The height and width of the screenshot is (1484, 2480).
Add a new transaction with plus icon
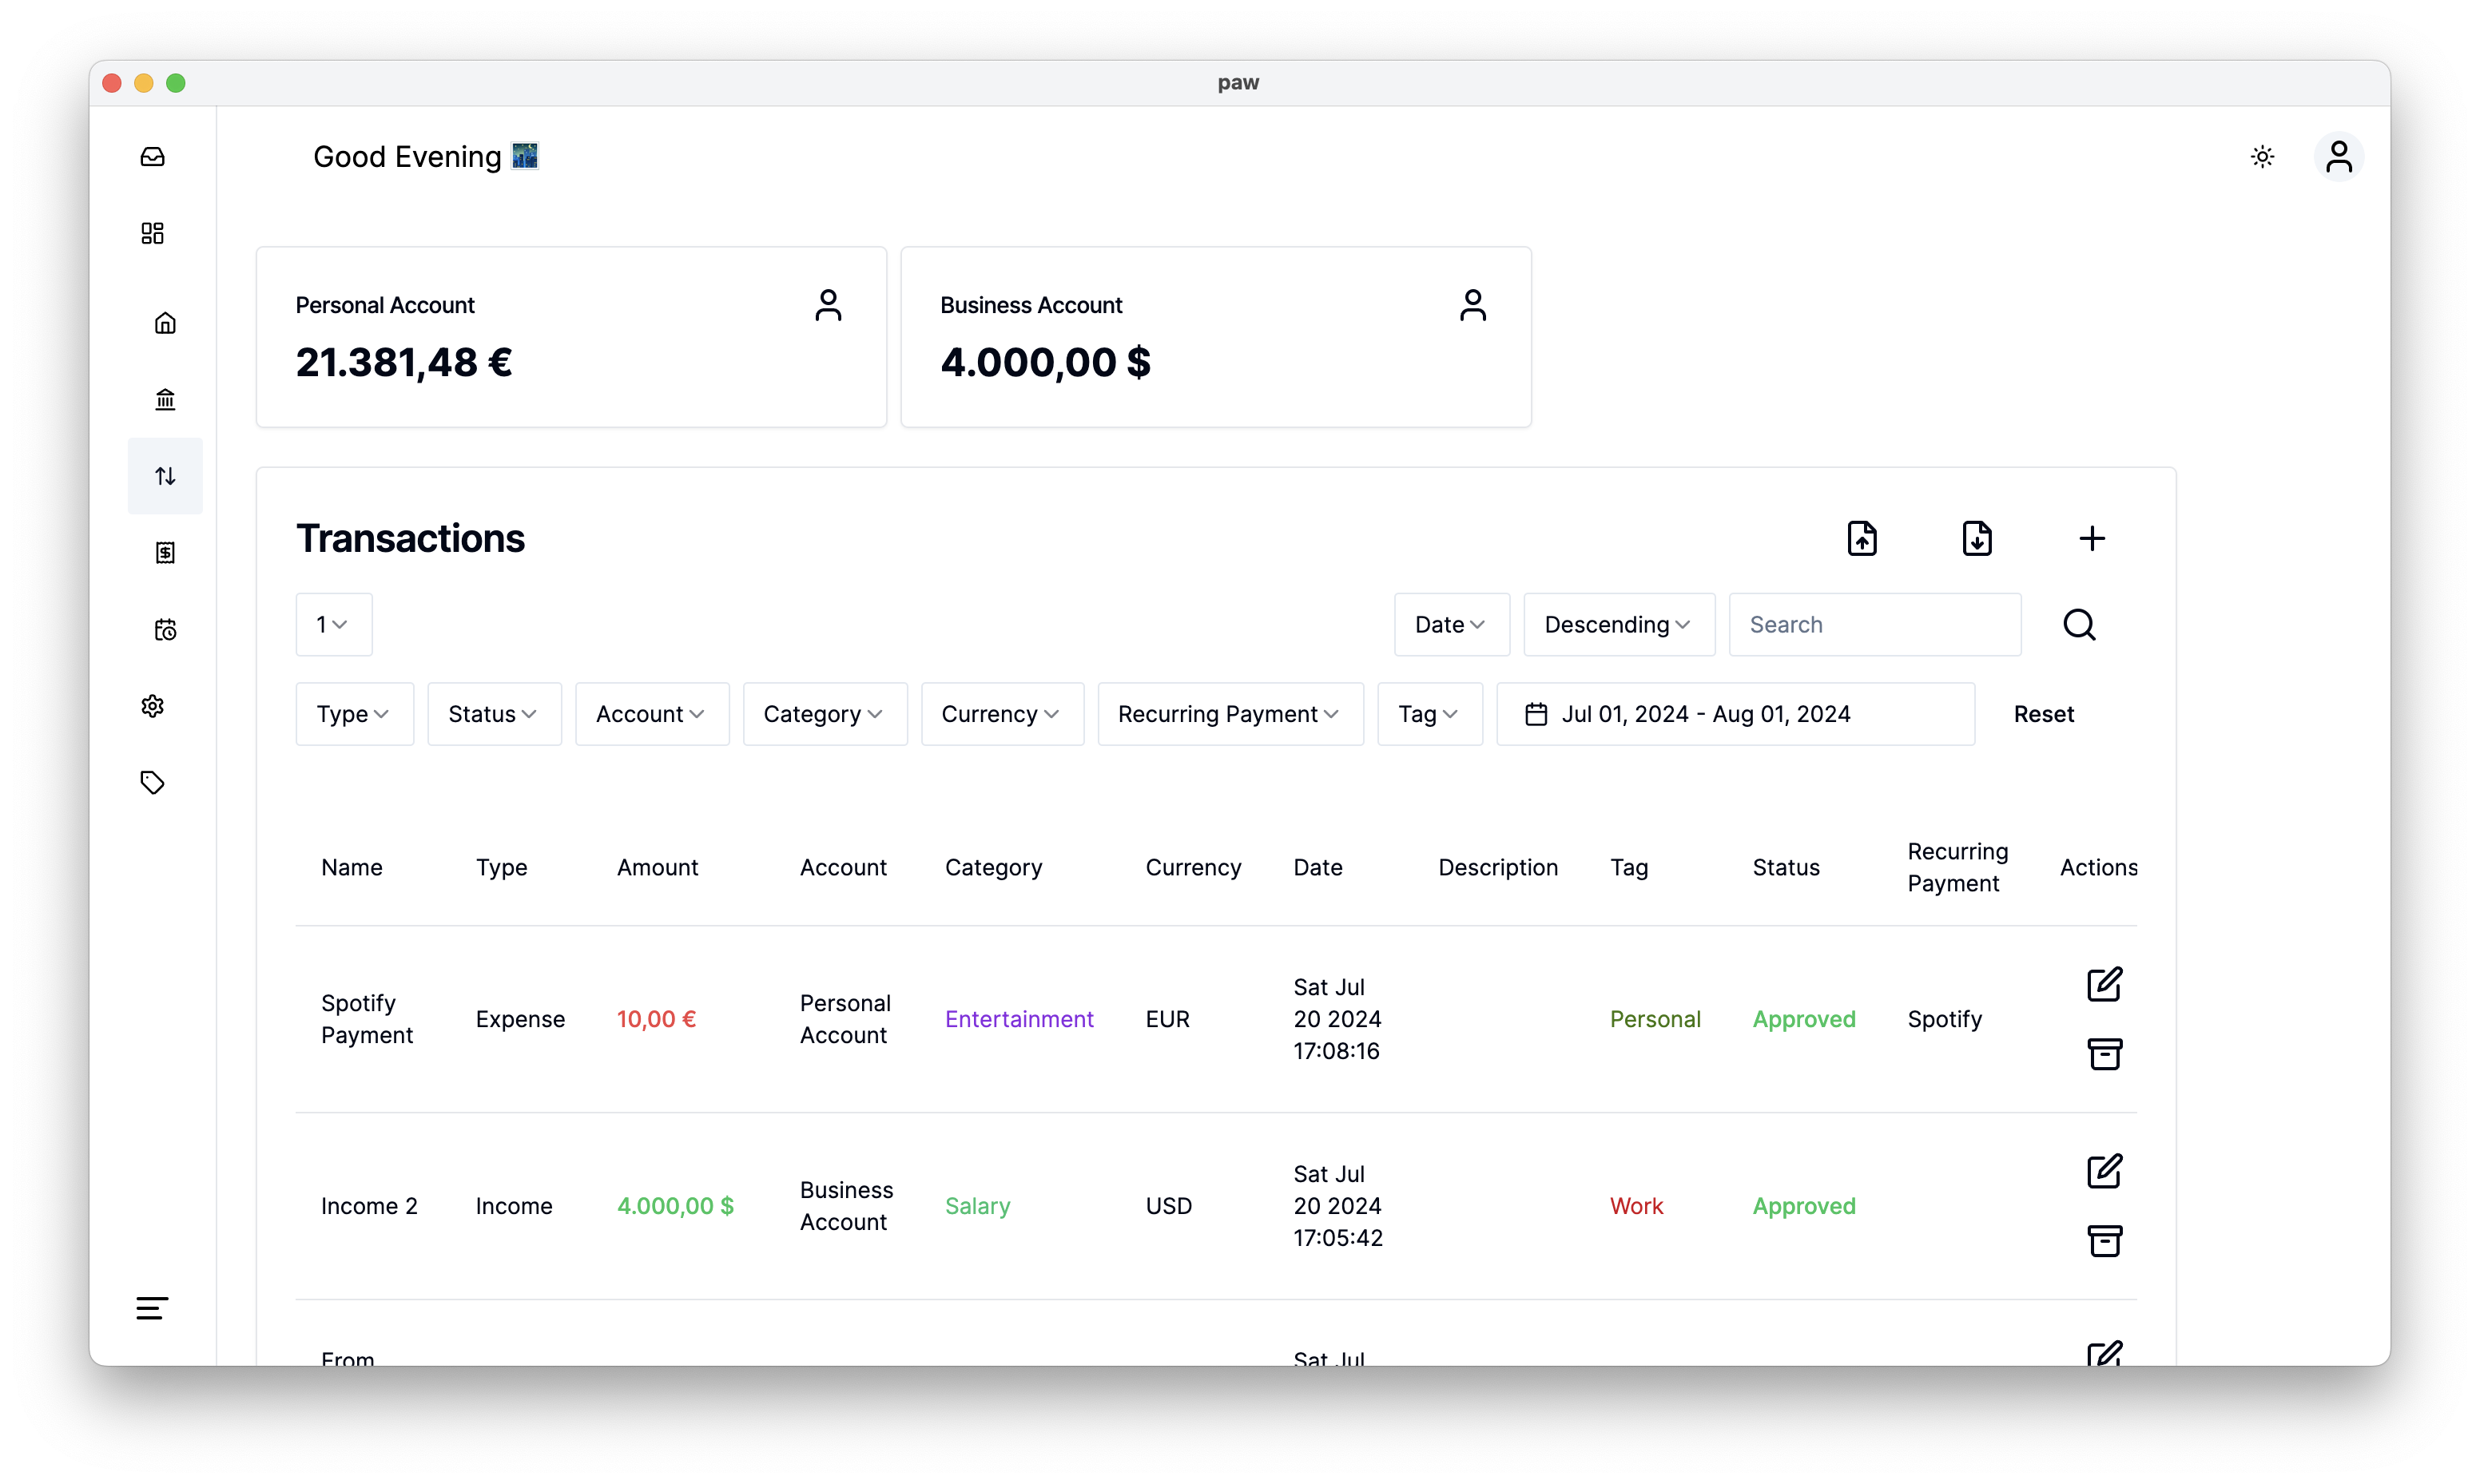[x=2091, y=539]
